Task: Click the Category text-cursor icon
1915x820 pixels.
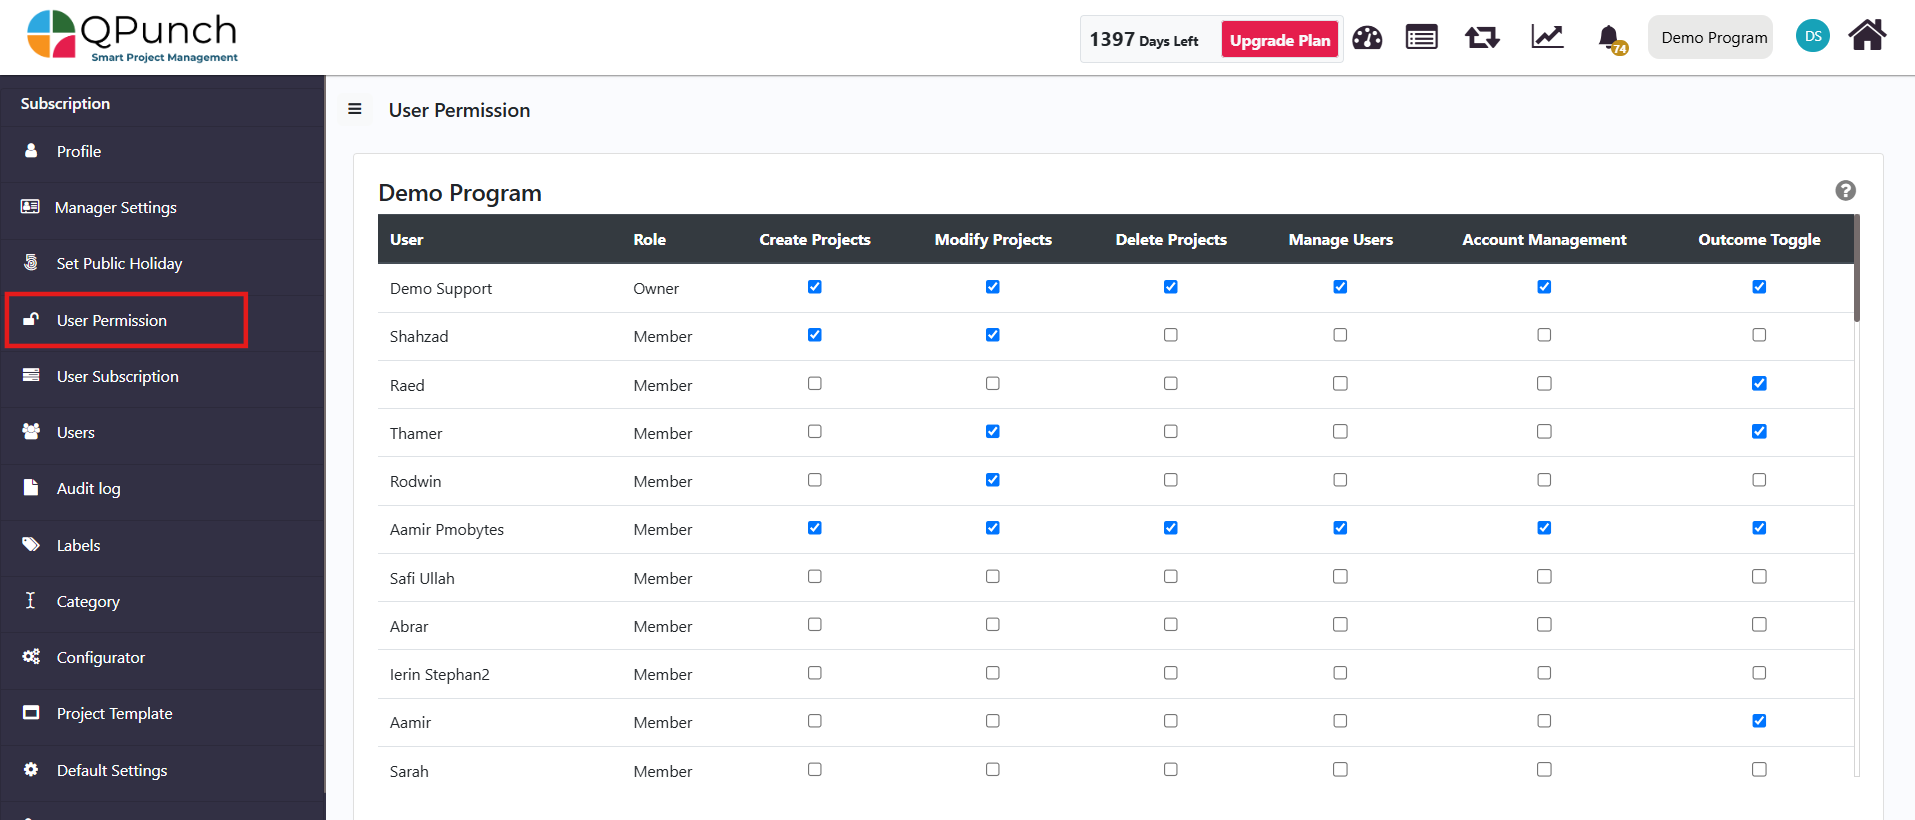Action: (30, 600)
